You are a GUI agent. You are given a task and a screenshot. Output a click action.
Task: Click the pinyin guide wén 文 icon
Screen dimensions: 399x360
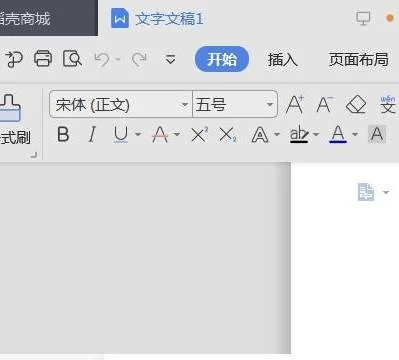[388, 104]
